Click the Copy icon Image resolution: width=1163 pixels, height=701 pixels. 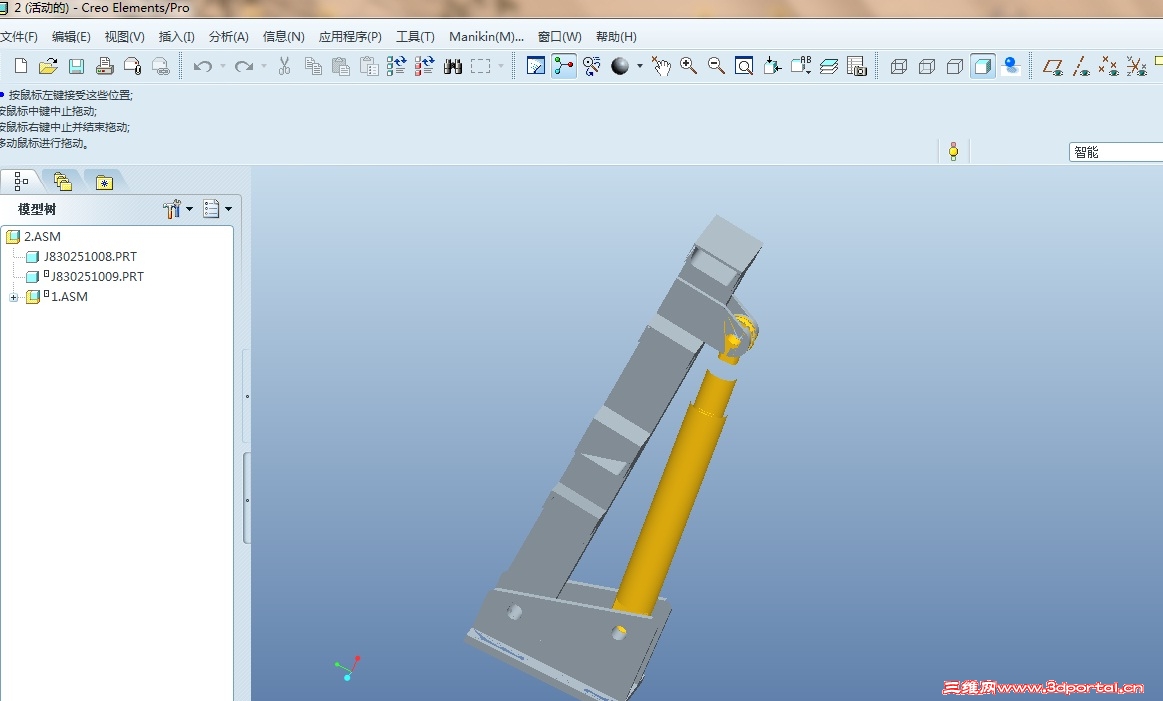coord(313,66)
